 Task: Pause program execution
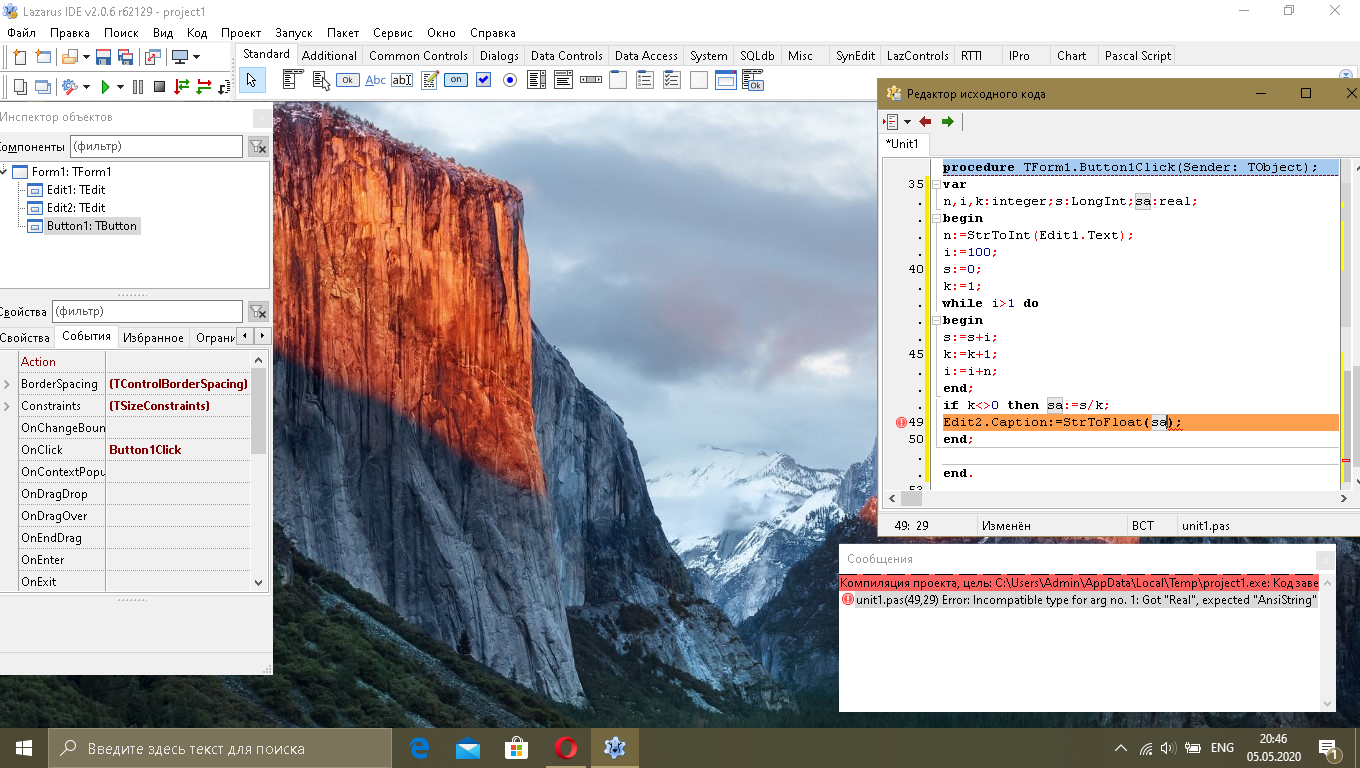[x=138, y=87]
